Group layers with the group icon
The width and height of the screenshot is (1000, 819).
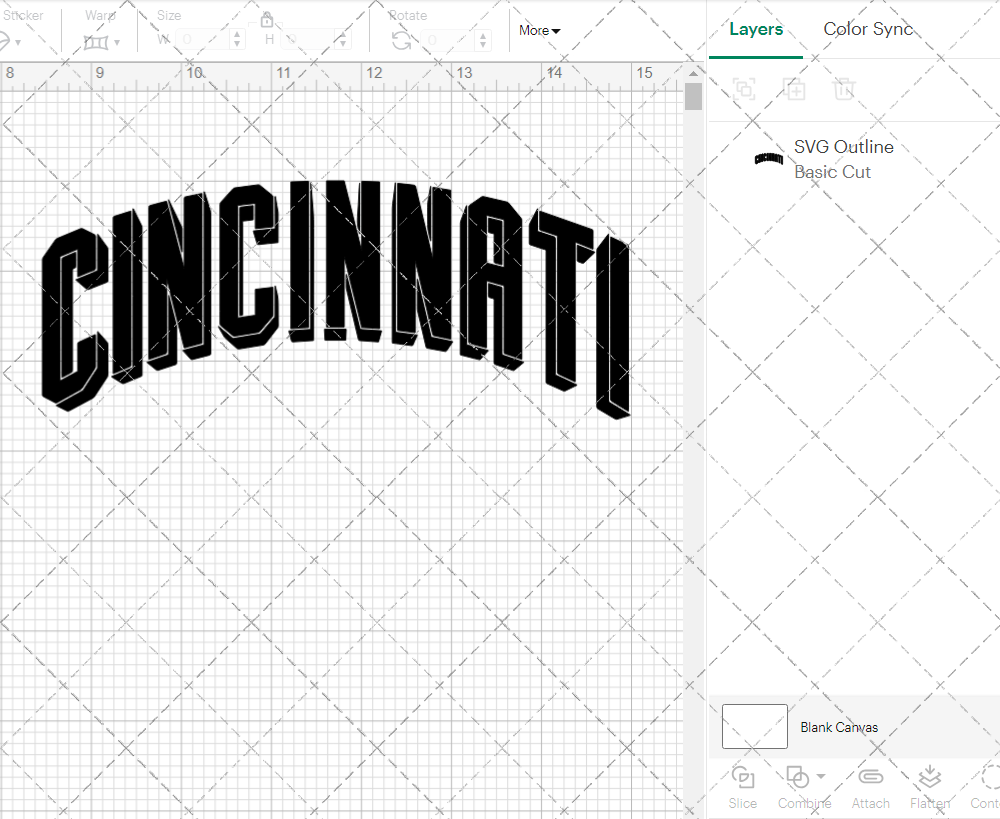click(743, 89)
